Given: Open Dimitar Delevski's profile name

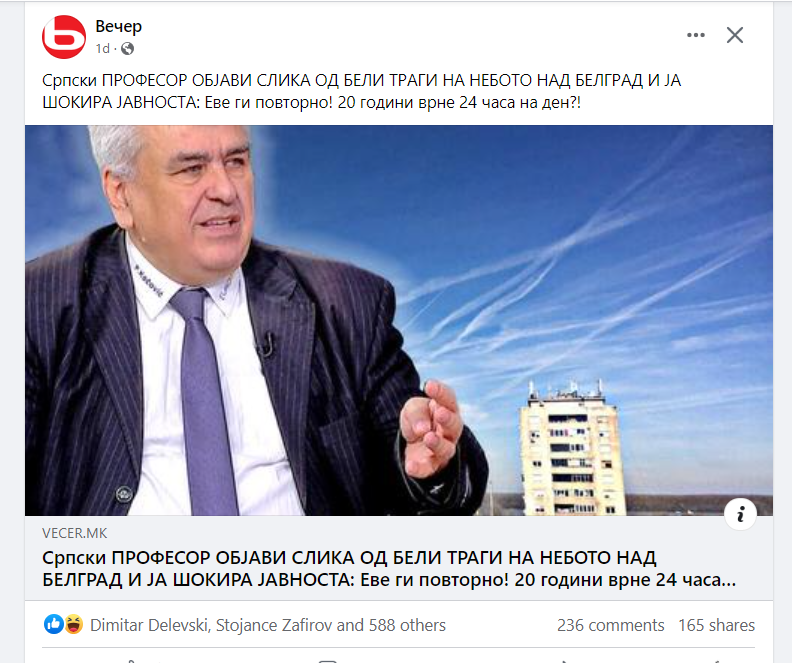Looking at the screenshot, I should (x=149, y=625).
